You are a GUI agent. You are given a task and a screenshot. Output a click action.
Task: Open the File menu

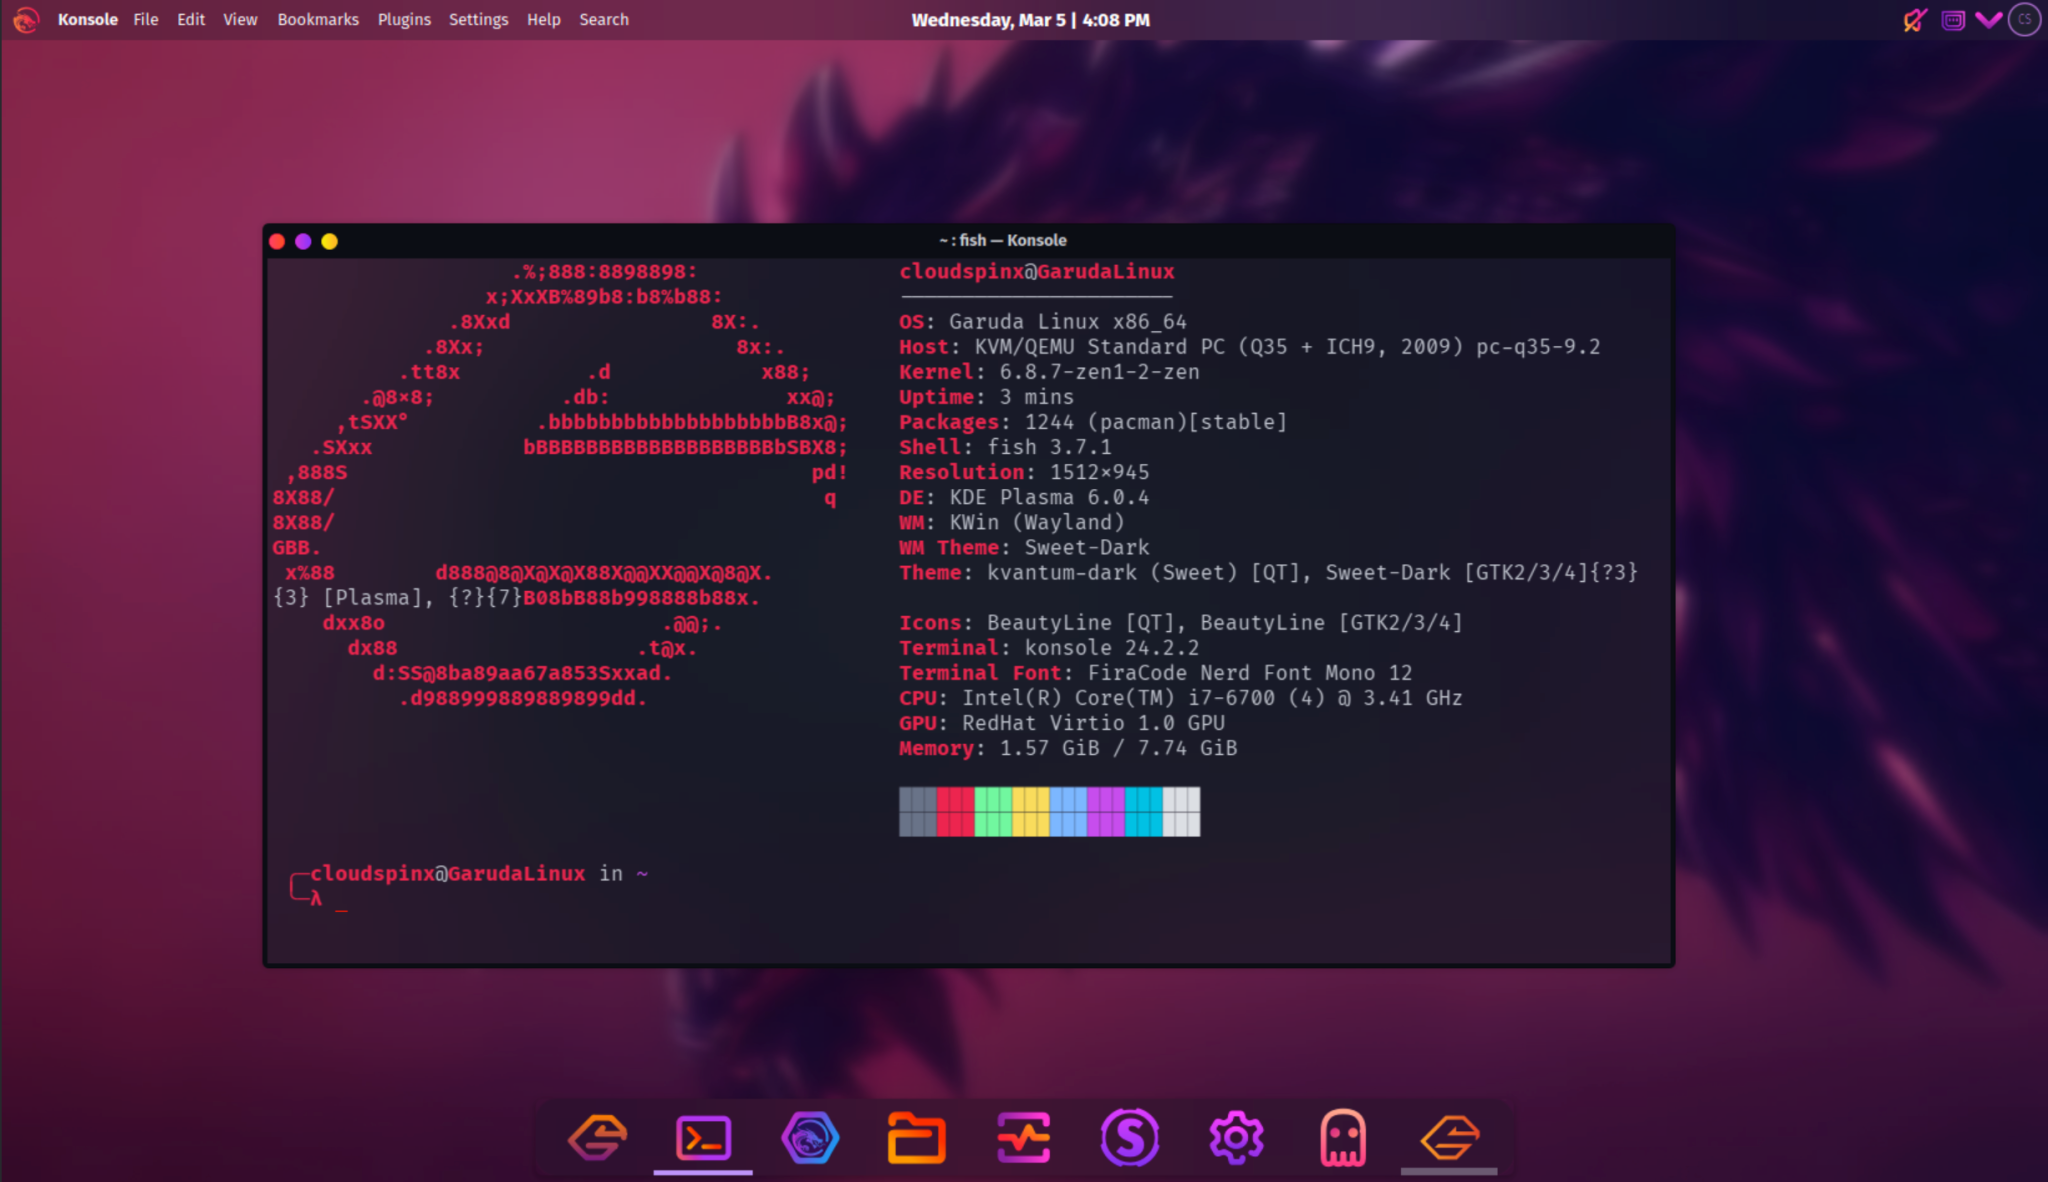(146, 19)
